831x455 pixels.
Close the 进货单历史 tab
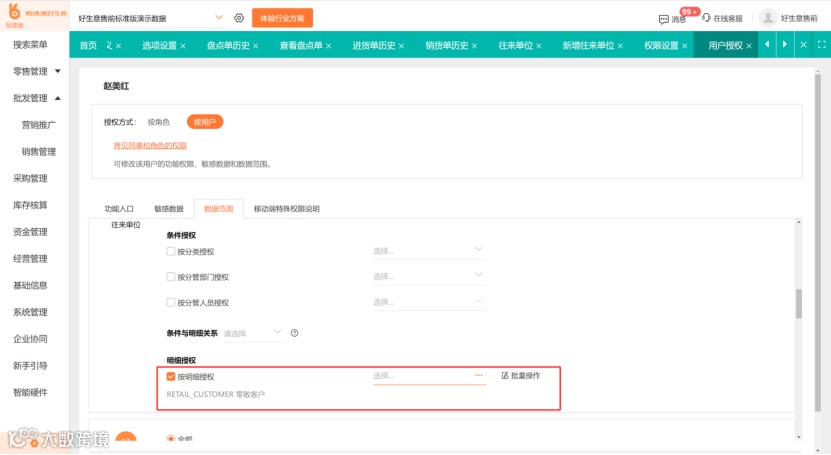(x=401, y=46)
